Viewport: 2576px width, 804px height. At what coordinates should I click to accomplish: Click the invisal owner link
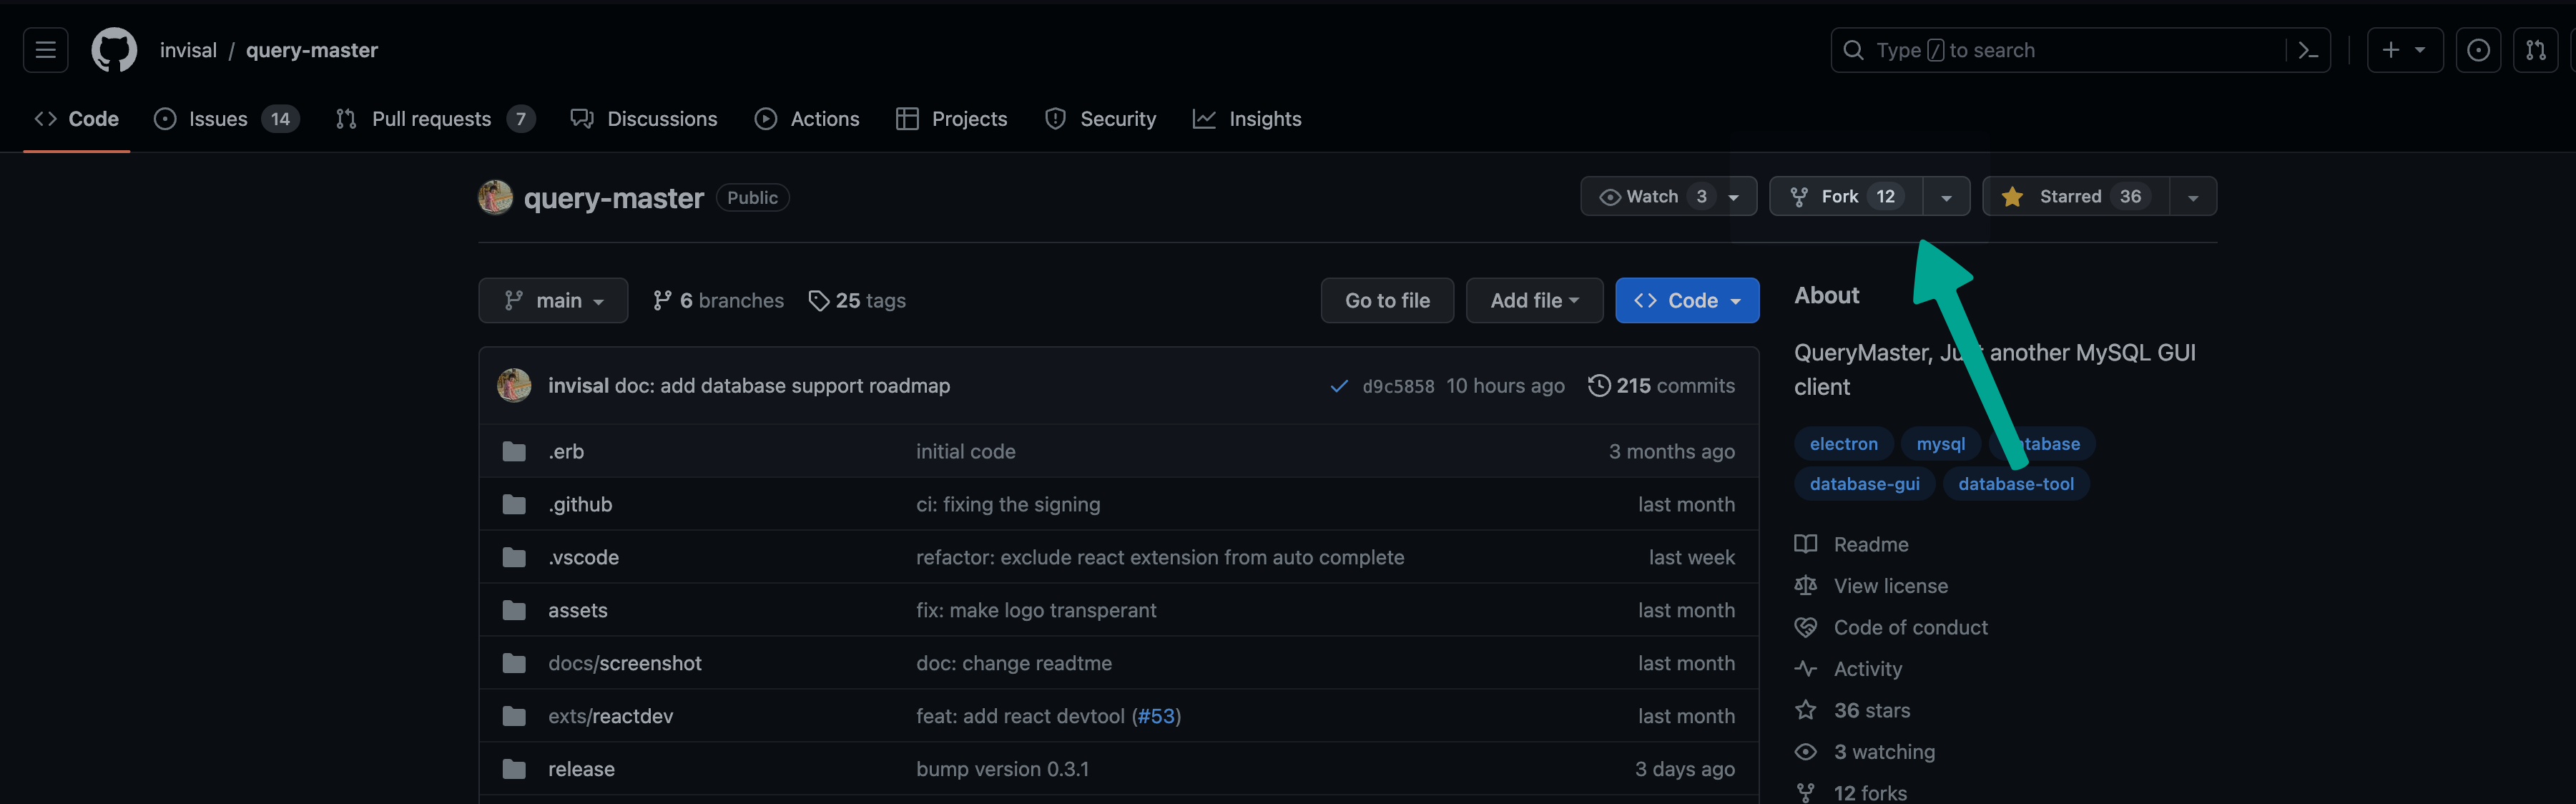(188, 50)
